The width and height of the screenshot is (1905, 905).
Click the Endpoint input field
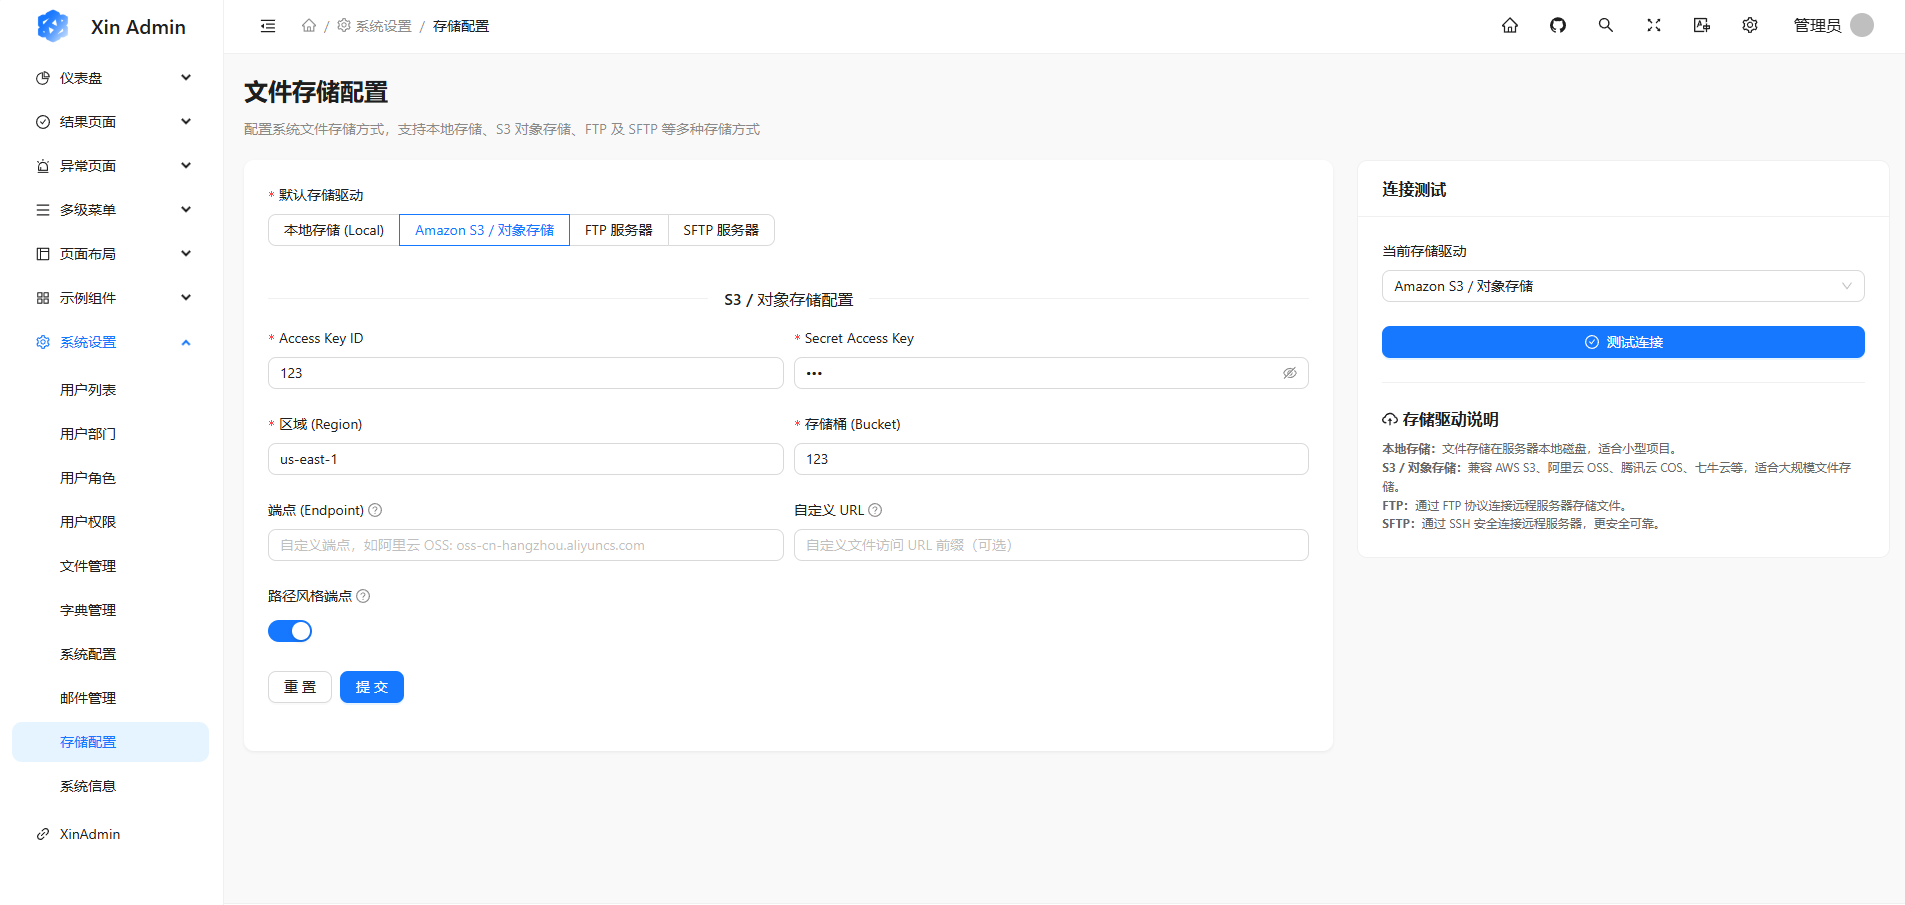pos(525,544)
